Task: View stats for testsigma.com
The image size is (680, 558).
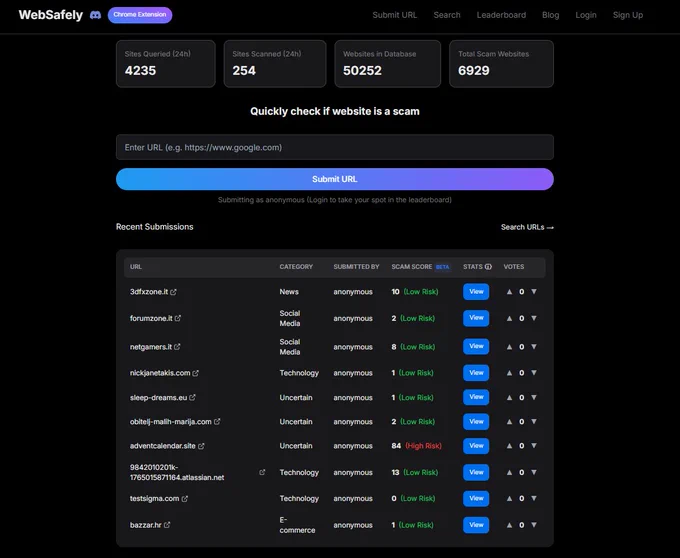Action: click(476, 499)
